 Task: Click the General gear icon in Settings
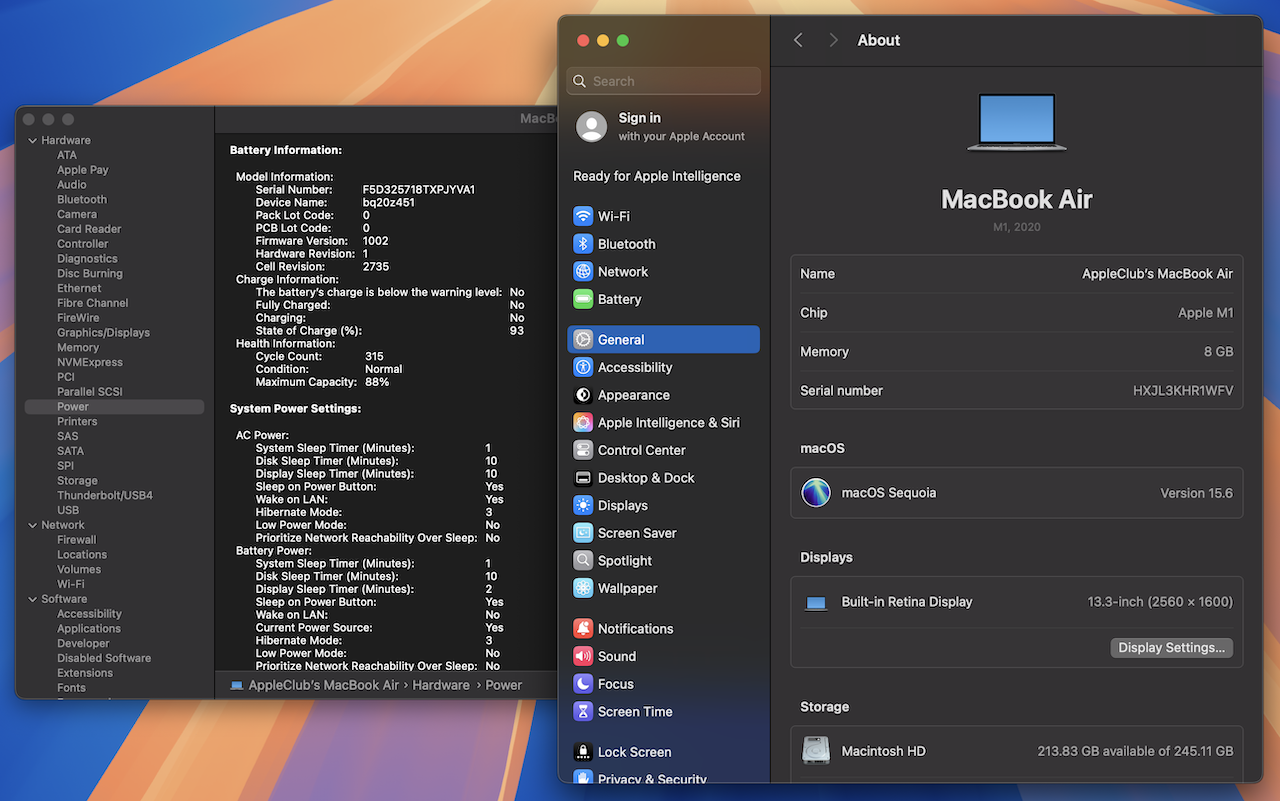point(583,340)
